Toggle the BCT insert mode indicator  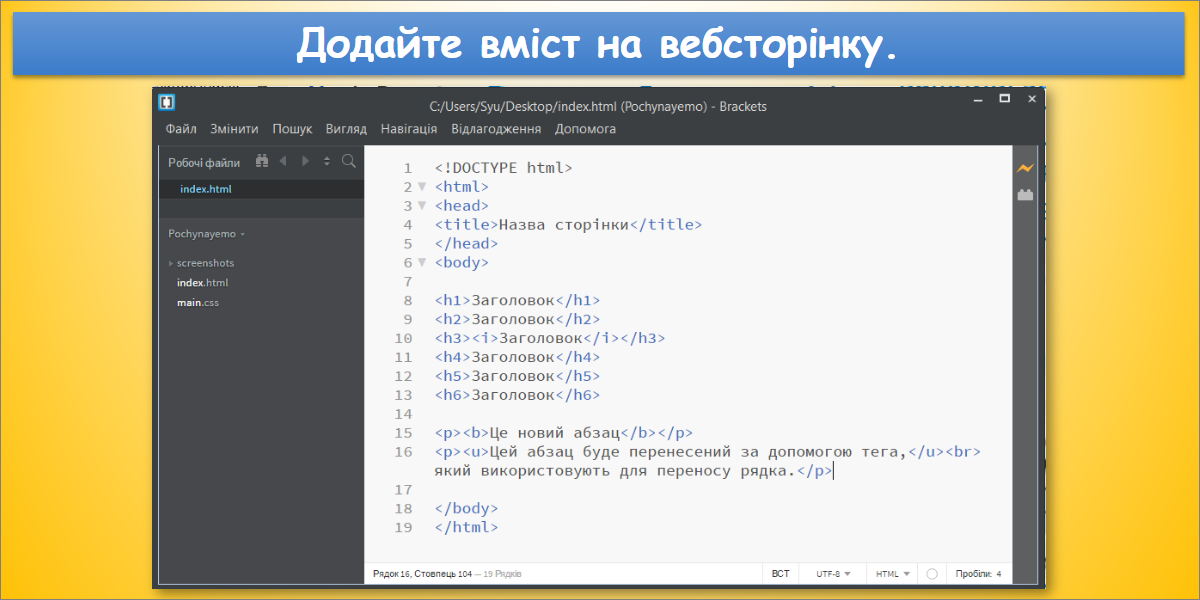click(x=780, y=574)
